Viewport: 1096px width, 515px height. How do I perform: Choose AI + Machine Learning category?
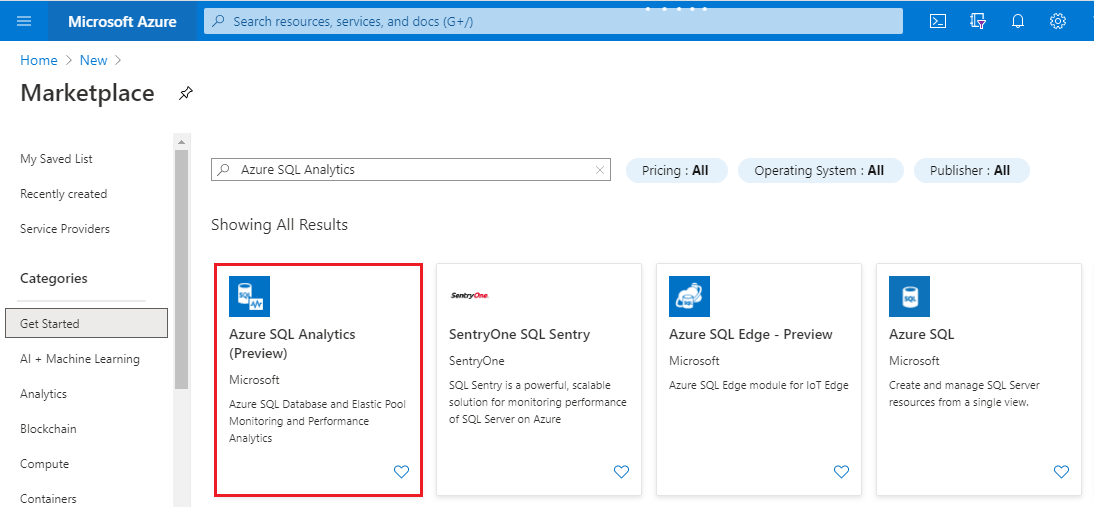(80, 359)
